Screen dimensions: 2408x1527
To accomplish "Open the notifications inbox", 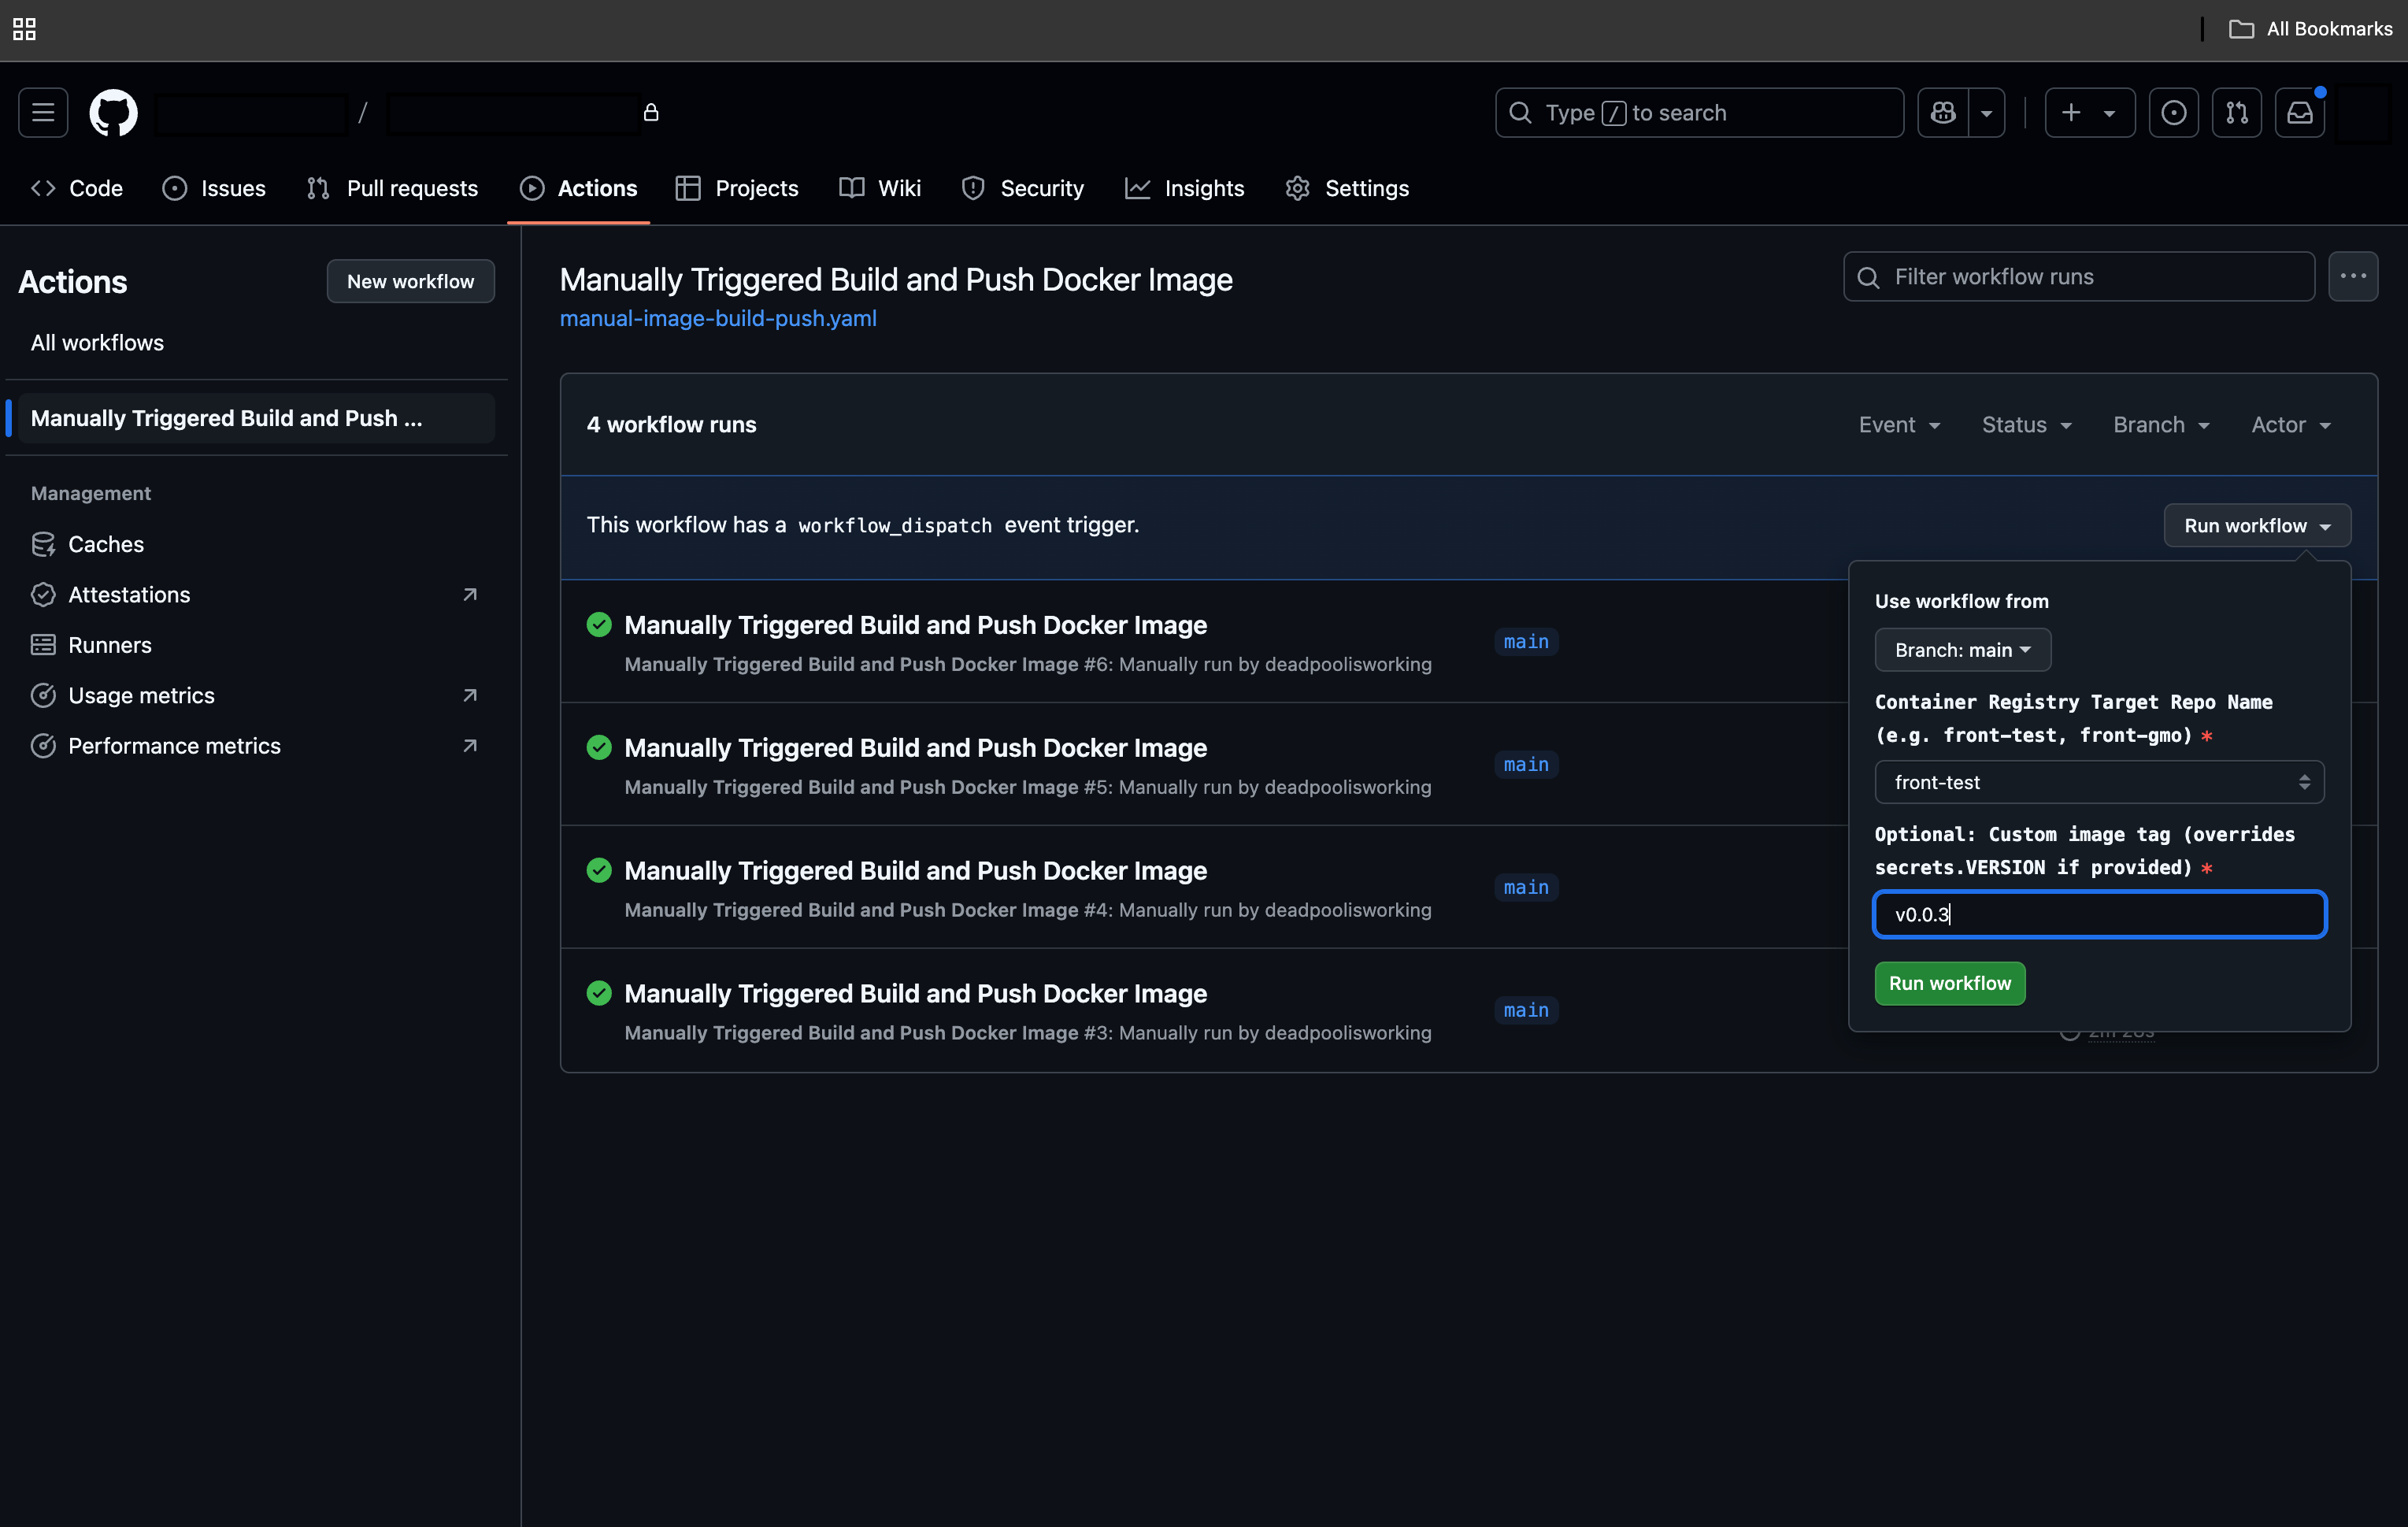I will point(2299,112).
